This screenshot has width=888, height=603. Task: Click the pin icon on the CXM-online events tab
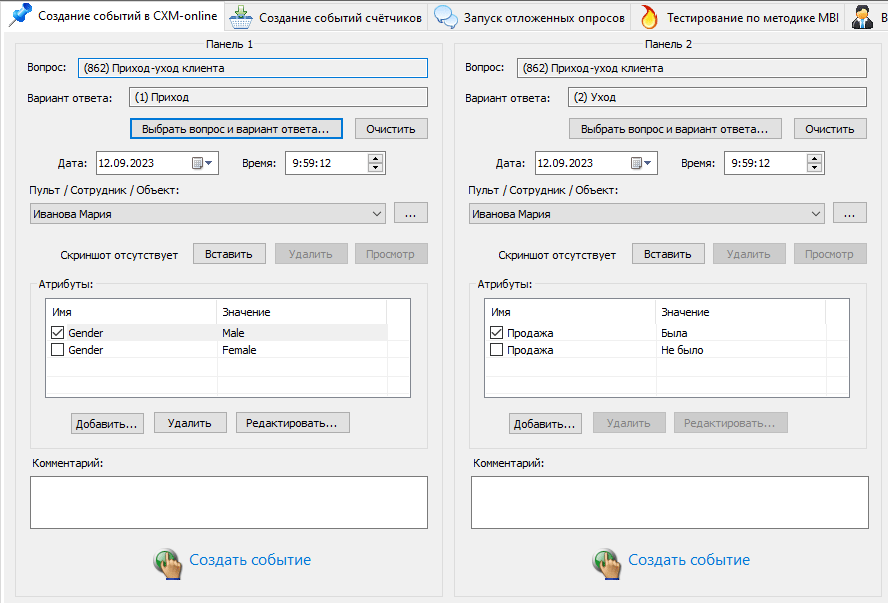[x=20, y=16]
